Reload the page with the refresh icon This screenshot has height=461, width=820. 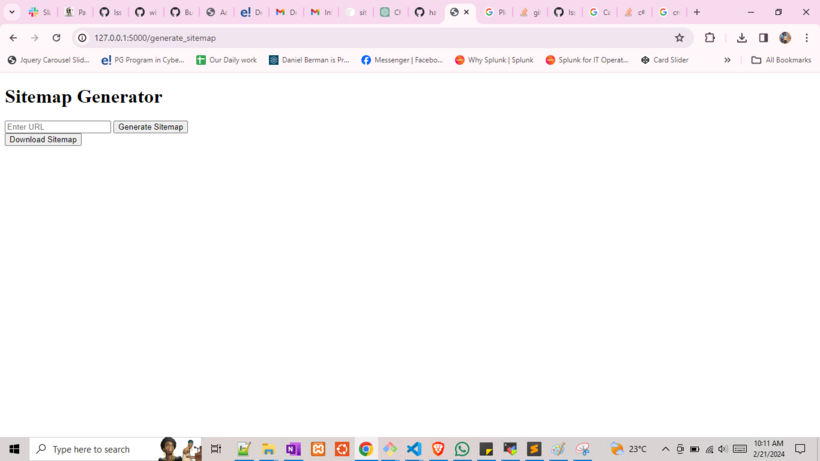click(x=56, y=38)
